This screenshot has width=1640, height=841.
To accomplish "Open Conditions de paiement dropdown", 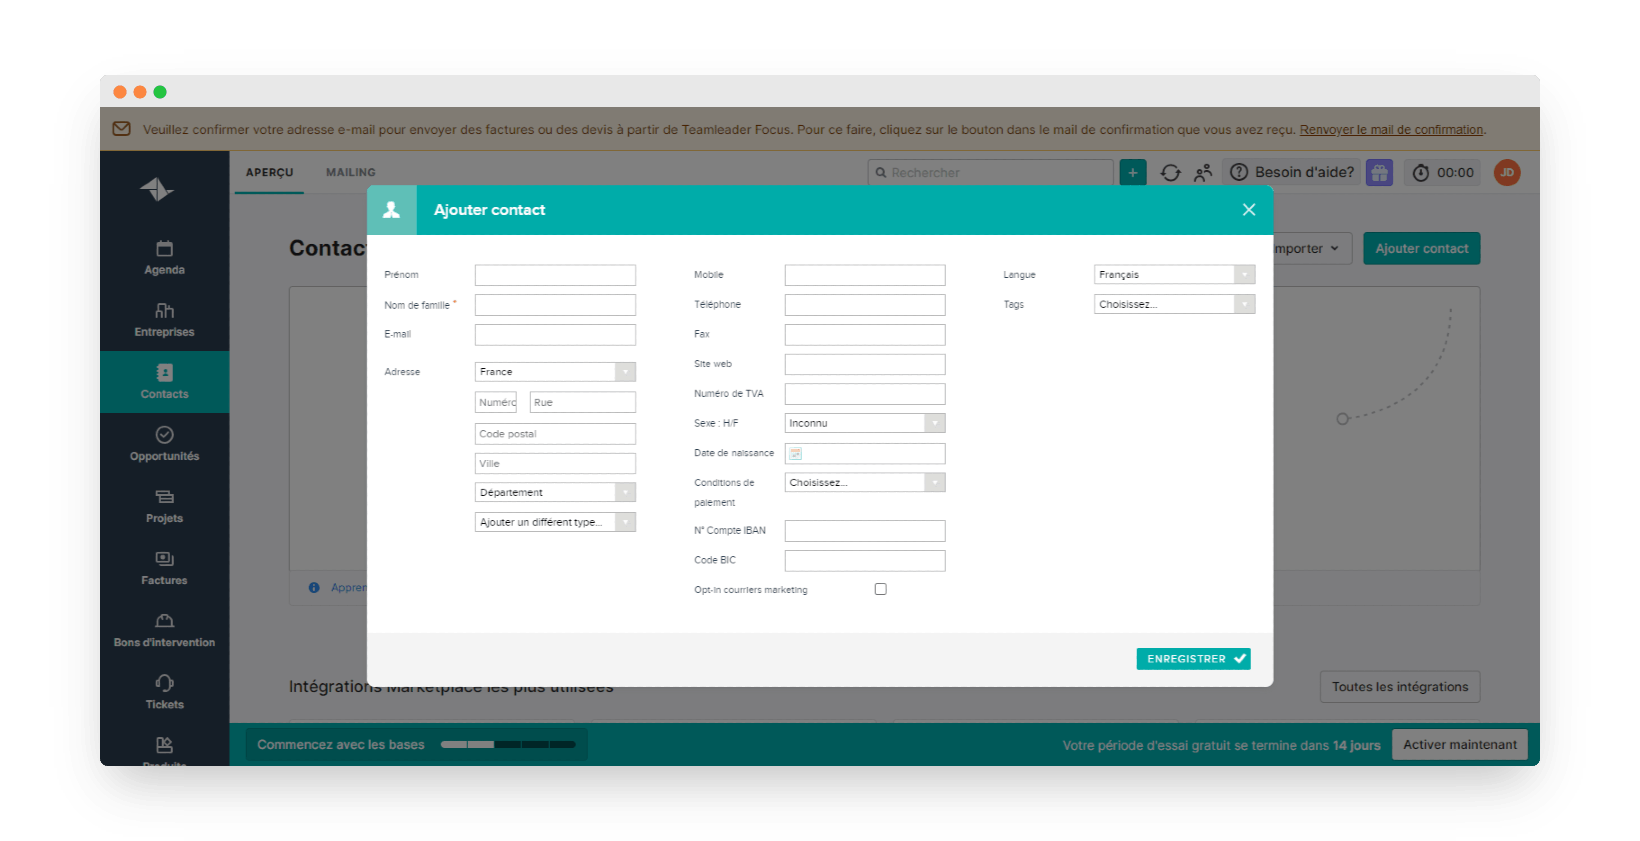I will click(865, 482).
